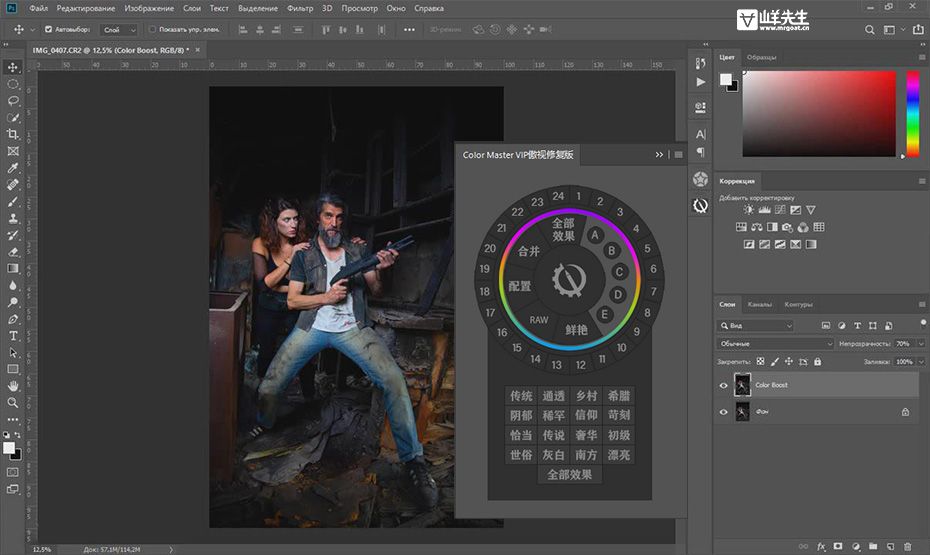Click the foreground color swatch in toolbox
The image size is (930, 555).
[x=9, y=448]
